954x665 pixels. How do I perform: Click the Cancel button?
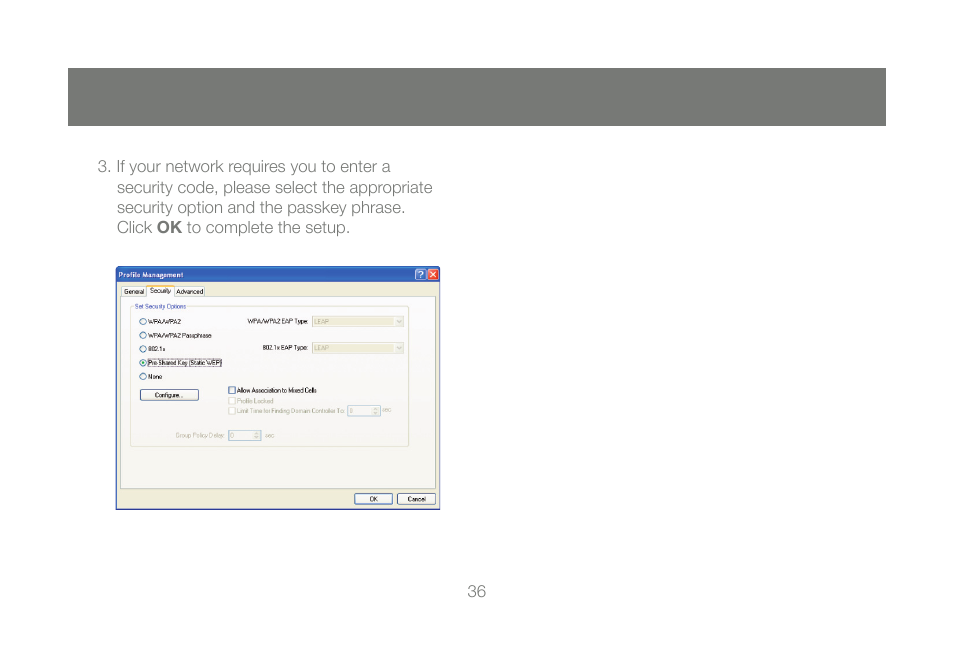(416, 499)
